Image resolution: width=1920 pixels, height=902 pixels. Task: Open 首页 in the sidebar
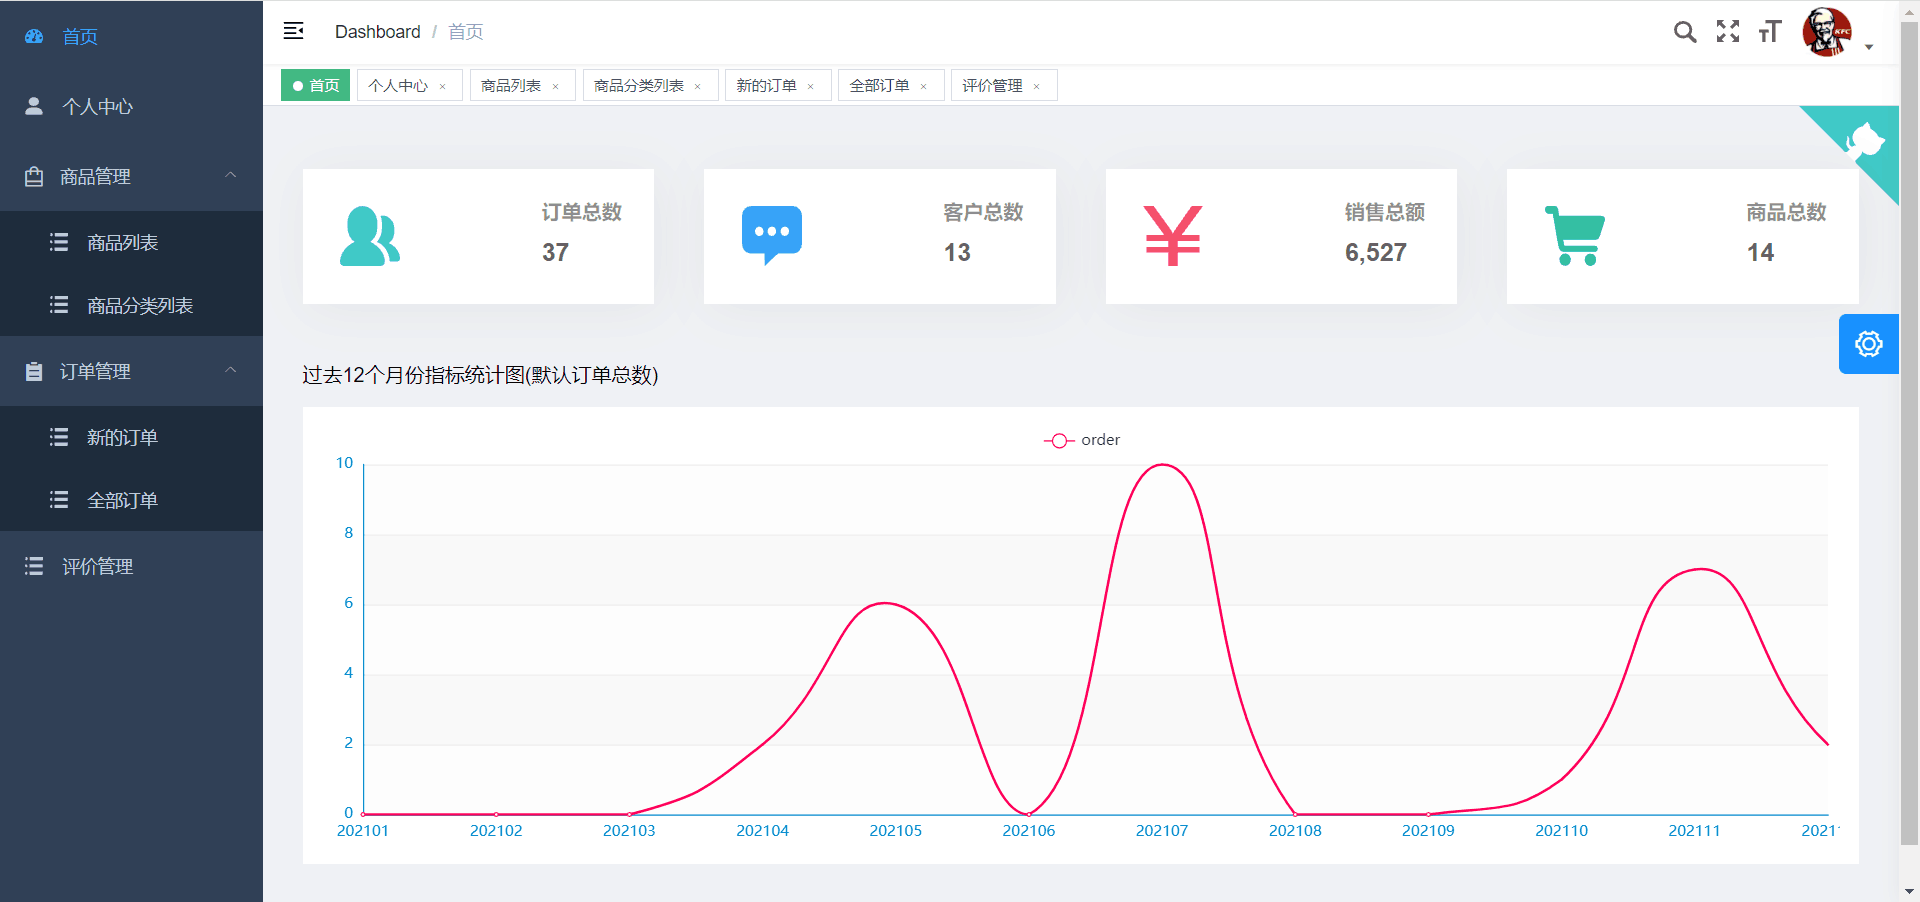(131, 36)
